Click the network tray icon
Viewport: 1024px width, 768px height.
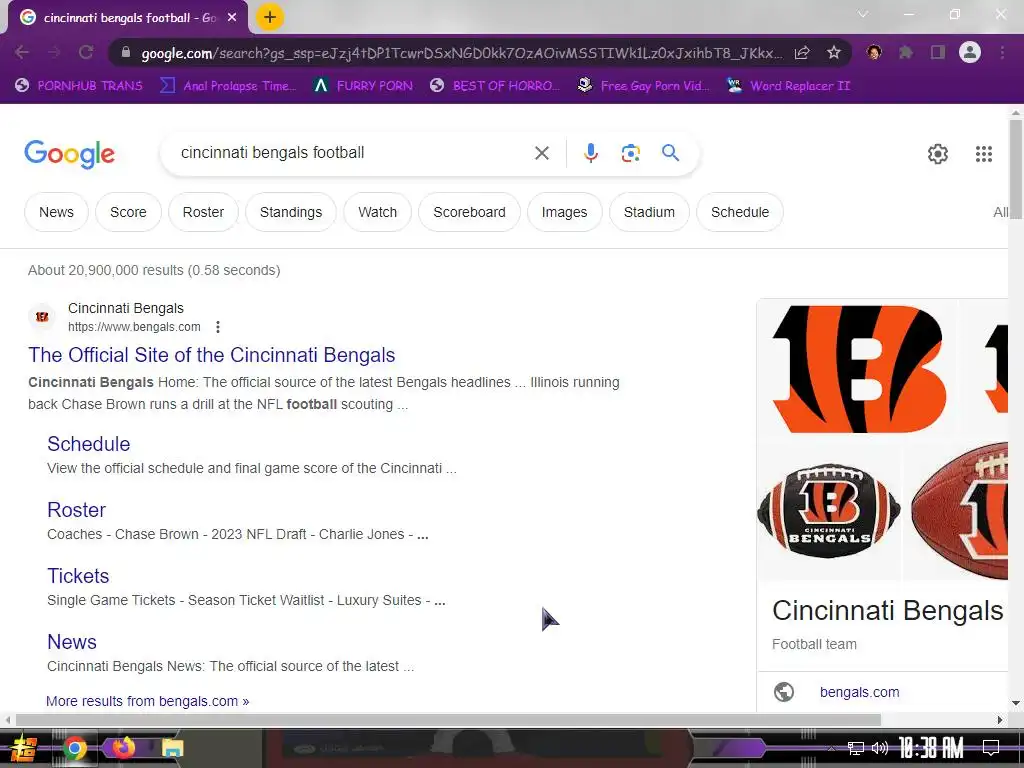[855, 748]
